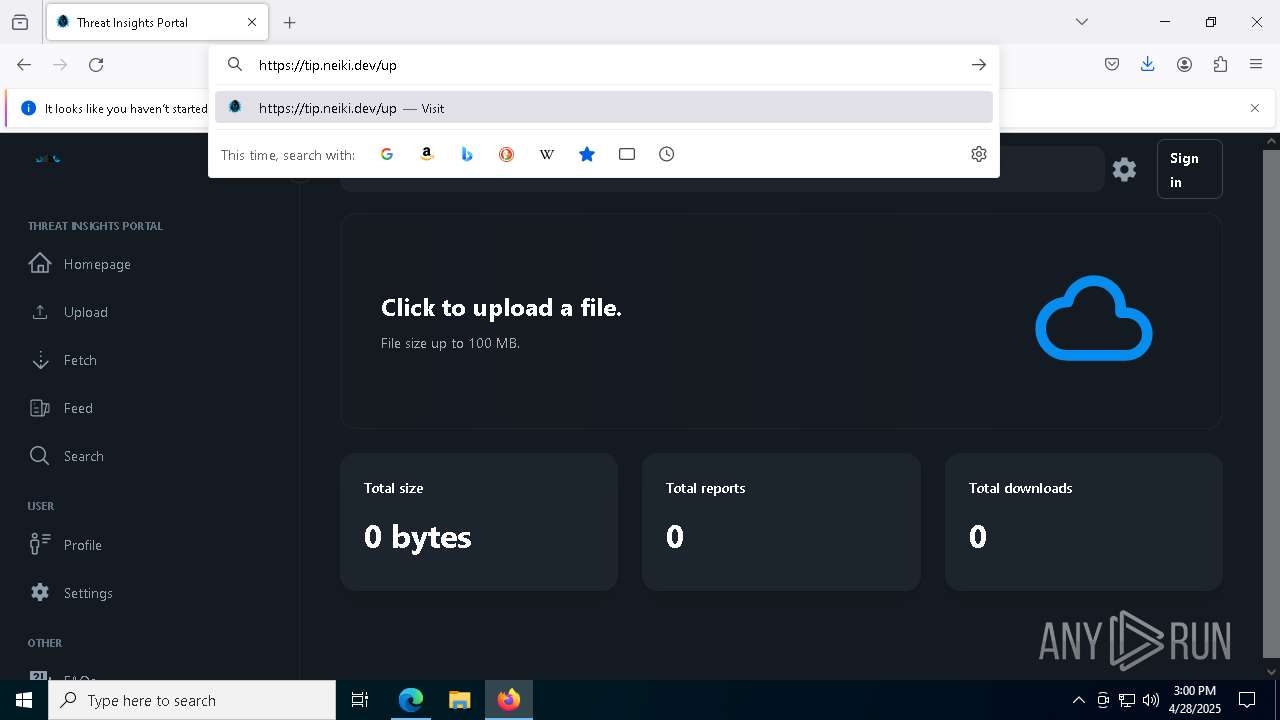Visit the suggested tip.neiki.dev/up URL
Image resolution: width=1280 pixels, height=720 pixels.
coord(604,108)
